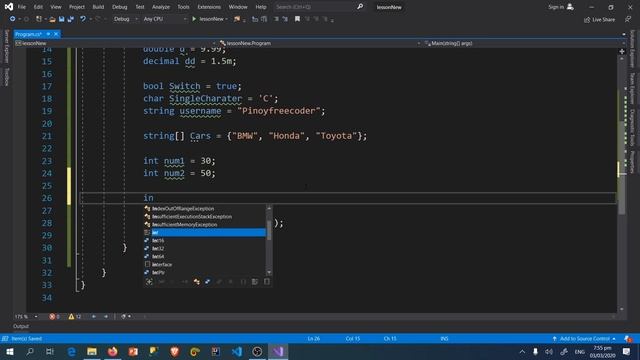This screenshot has width=640, height=360.
Task: Navigate backward with the toolbar back arrow
Action: click(13, 19)
